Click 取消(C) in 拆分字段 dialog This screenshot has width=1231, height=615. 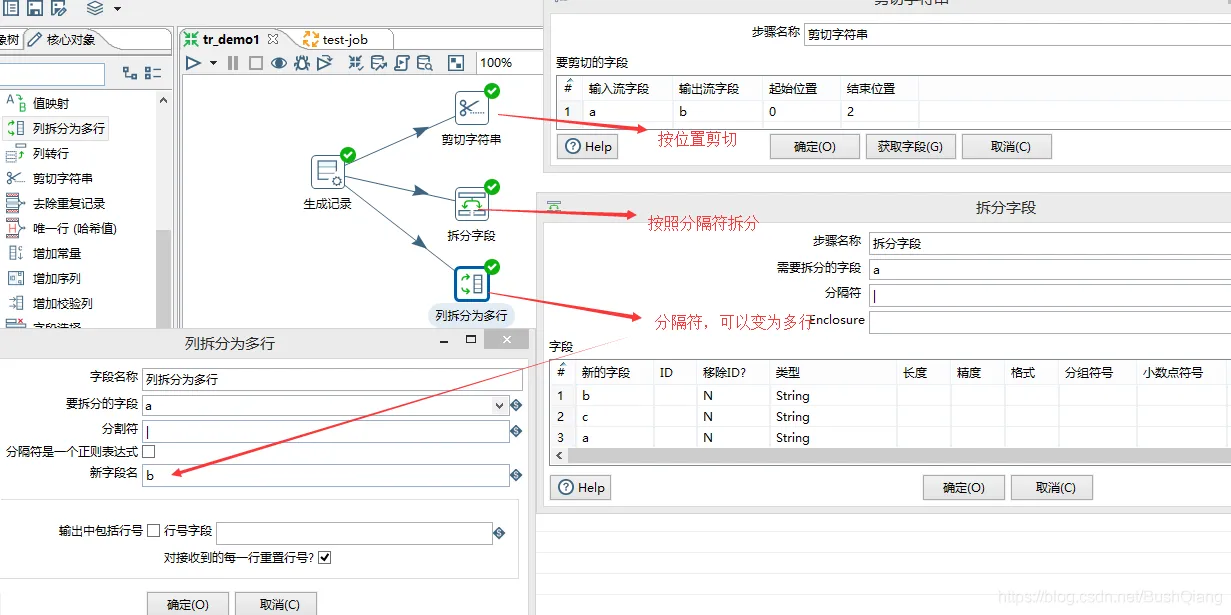[1052, 487]
